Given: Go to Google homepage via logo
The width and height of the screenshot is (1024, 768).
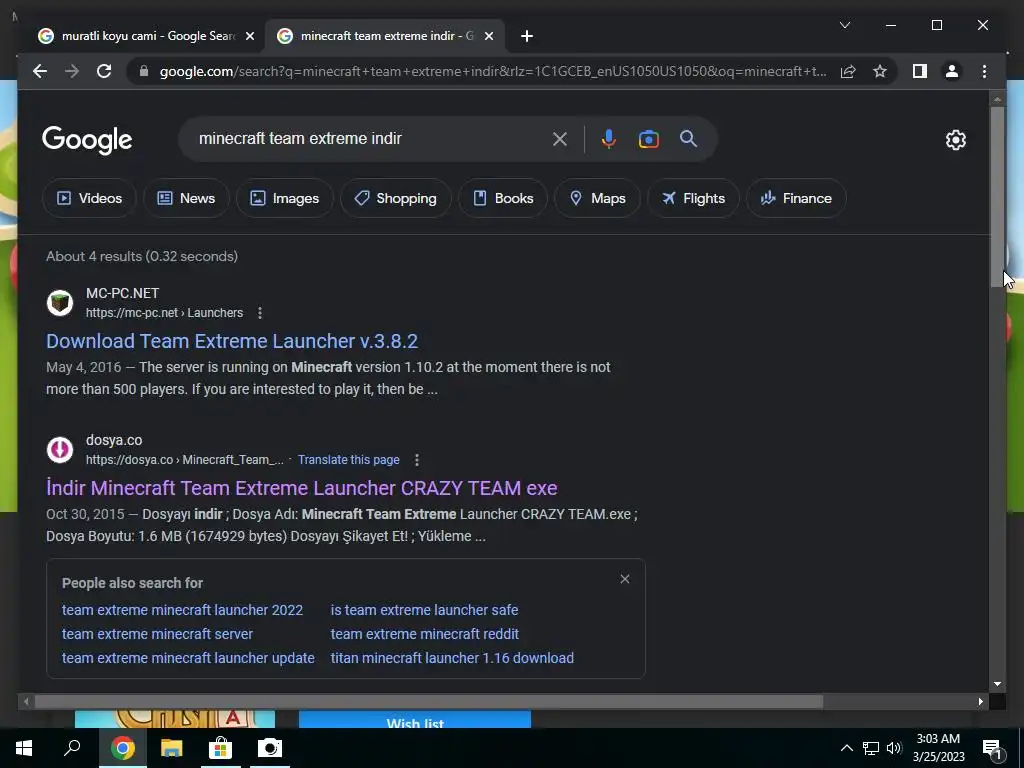Looking at the screenshot, I should pos(87,140).
